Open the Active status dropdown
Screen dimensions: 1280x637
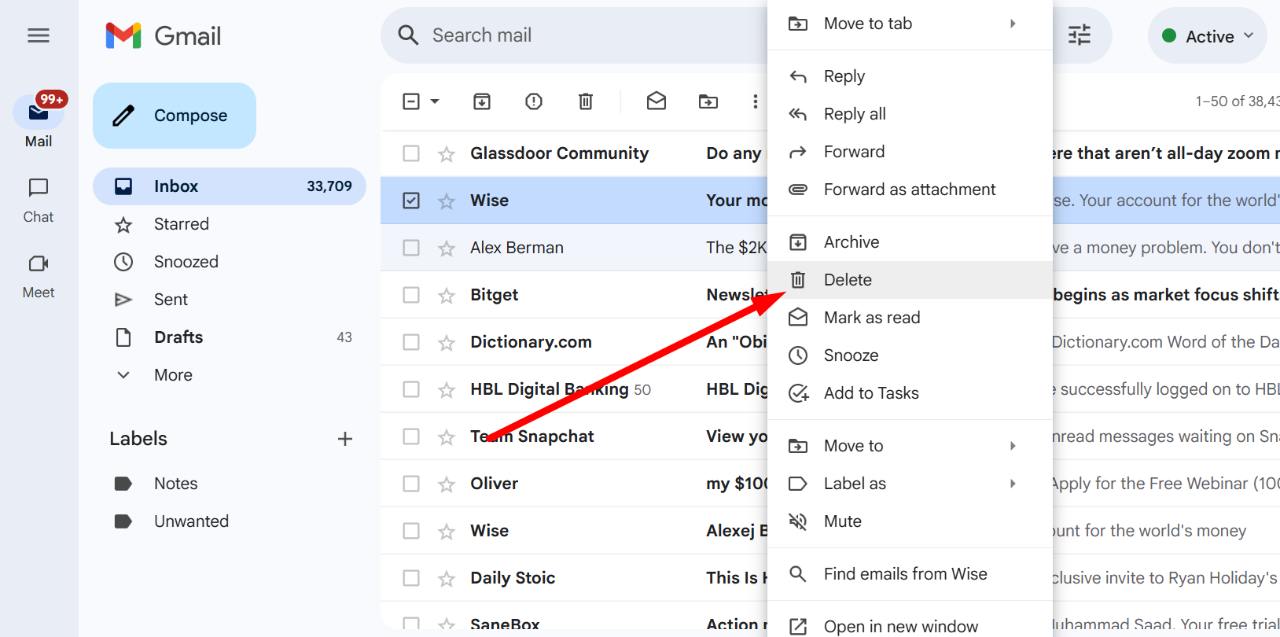pyautogui.click(x=1207, y=36)
